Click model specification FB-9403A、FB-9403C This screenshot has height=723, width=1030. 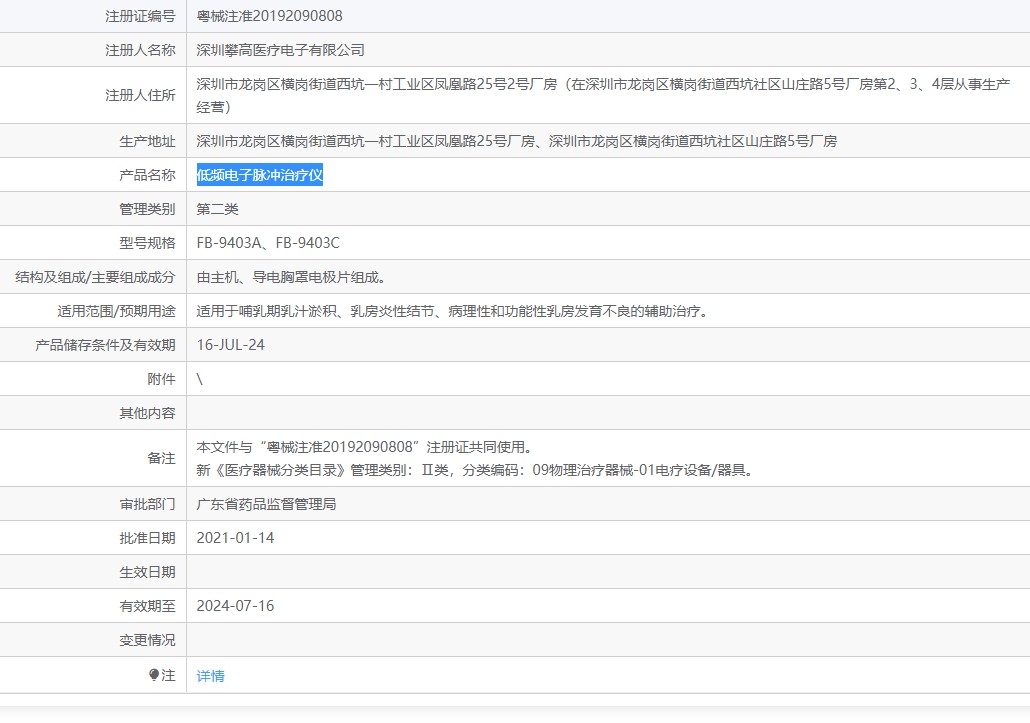pyautogui.click(x=268, y=243)
